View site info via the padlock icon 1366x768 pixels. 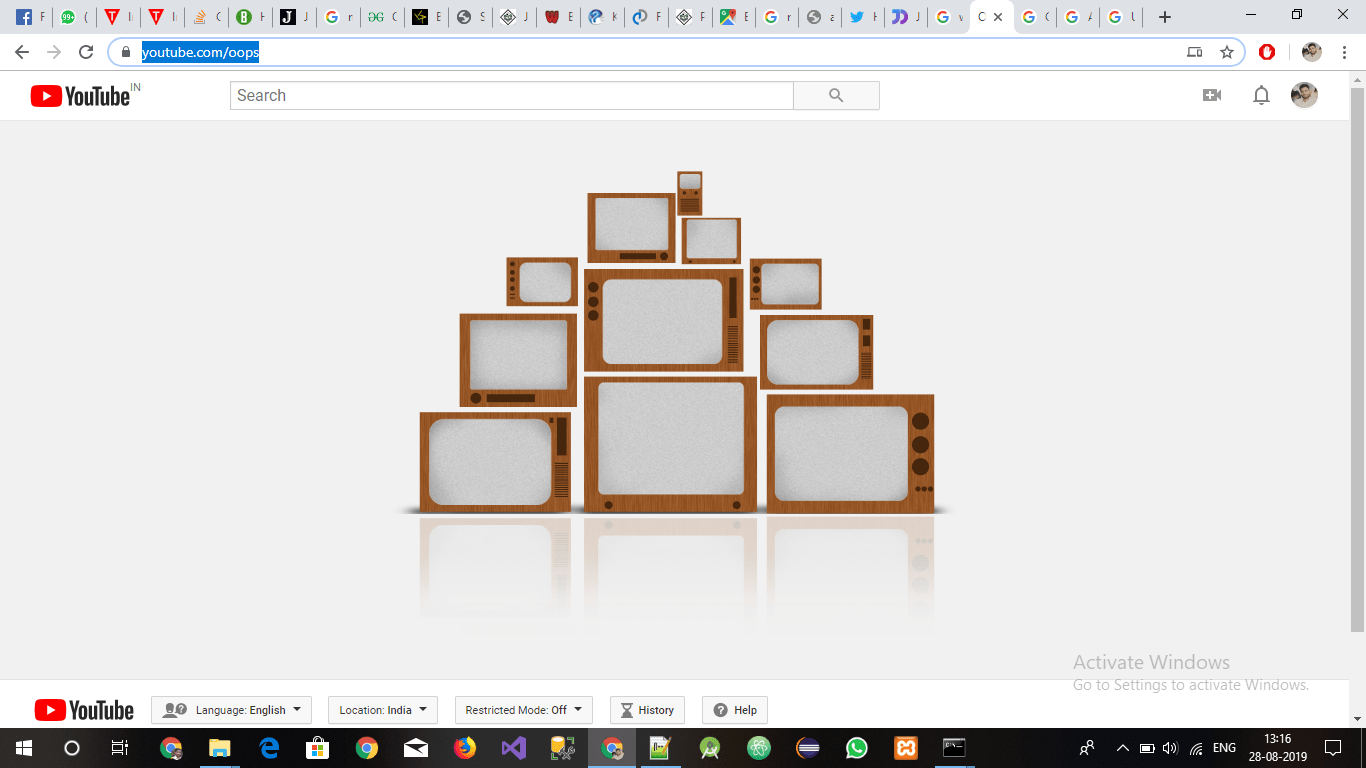(x=126, y=52)
